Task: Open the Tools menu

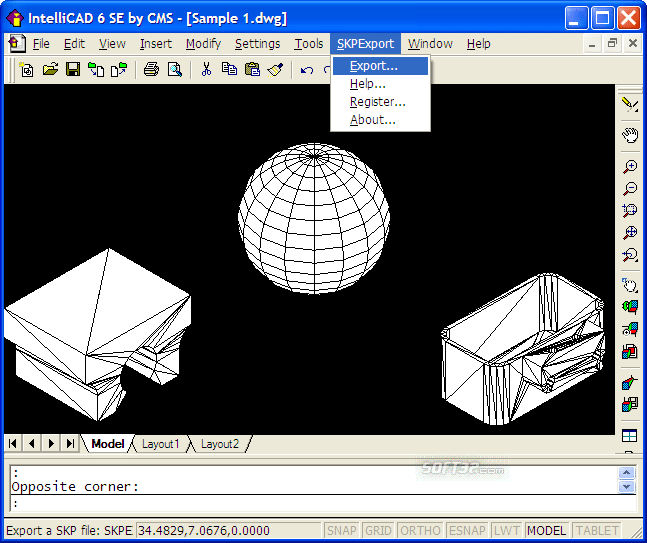Action: (x=309, y=44)
